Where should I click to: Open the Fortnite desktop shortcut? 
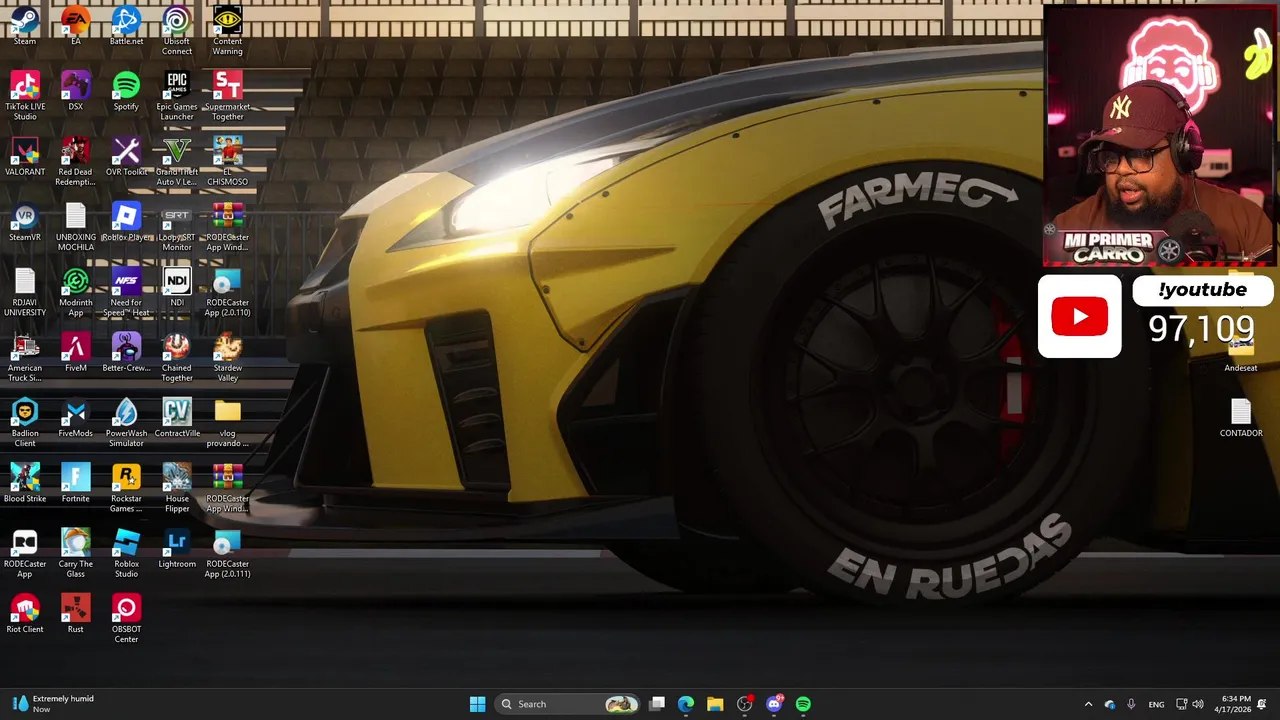tap(75, 482)
